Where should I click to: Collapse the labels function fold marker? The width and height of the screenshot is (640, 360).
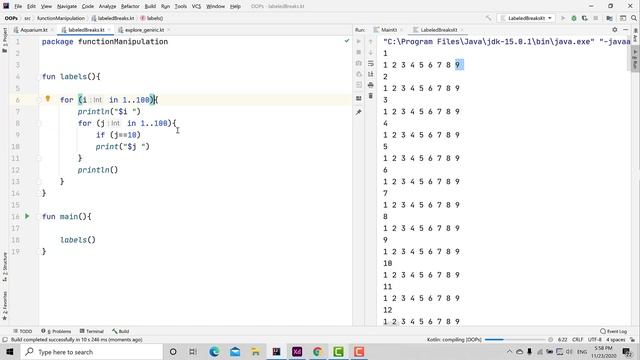point(40,77)
